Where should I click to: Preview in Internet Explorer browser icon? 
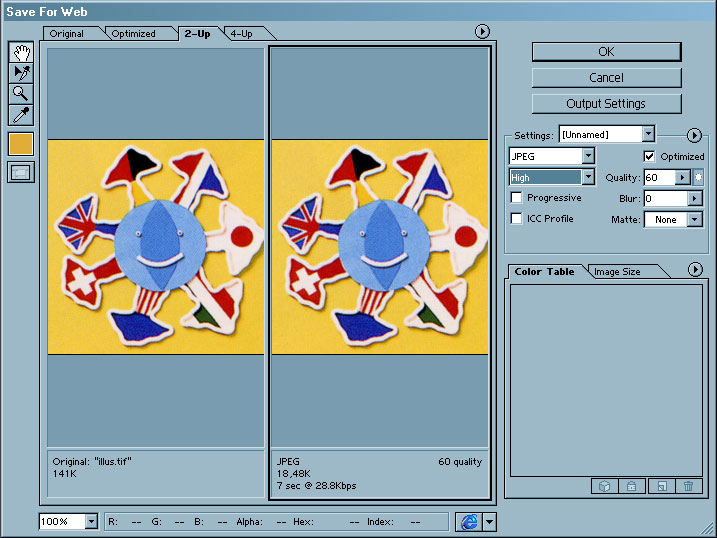coord(469,522)
